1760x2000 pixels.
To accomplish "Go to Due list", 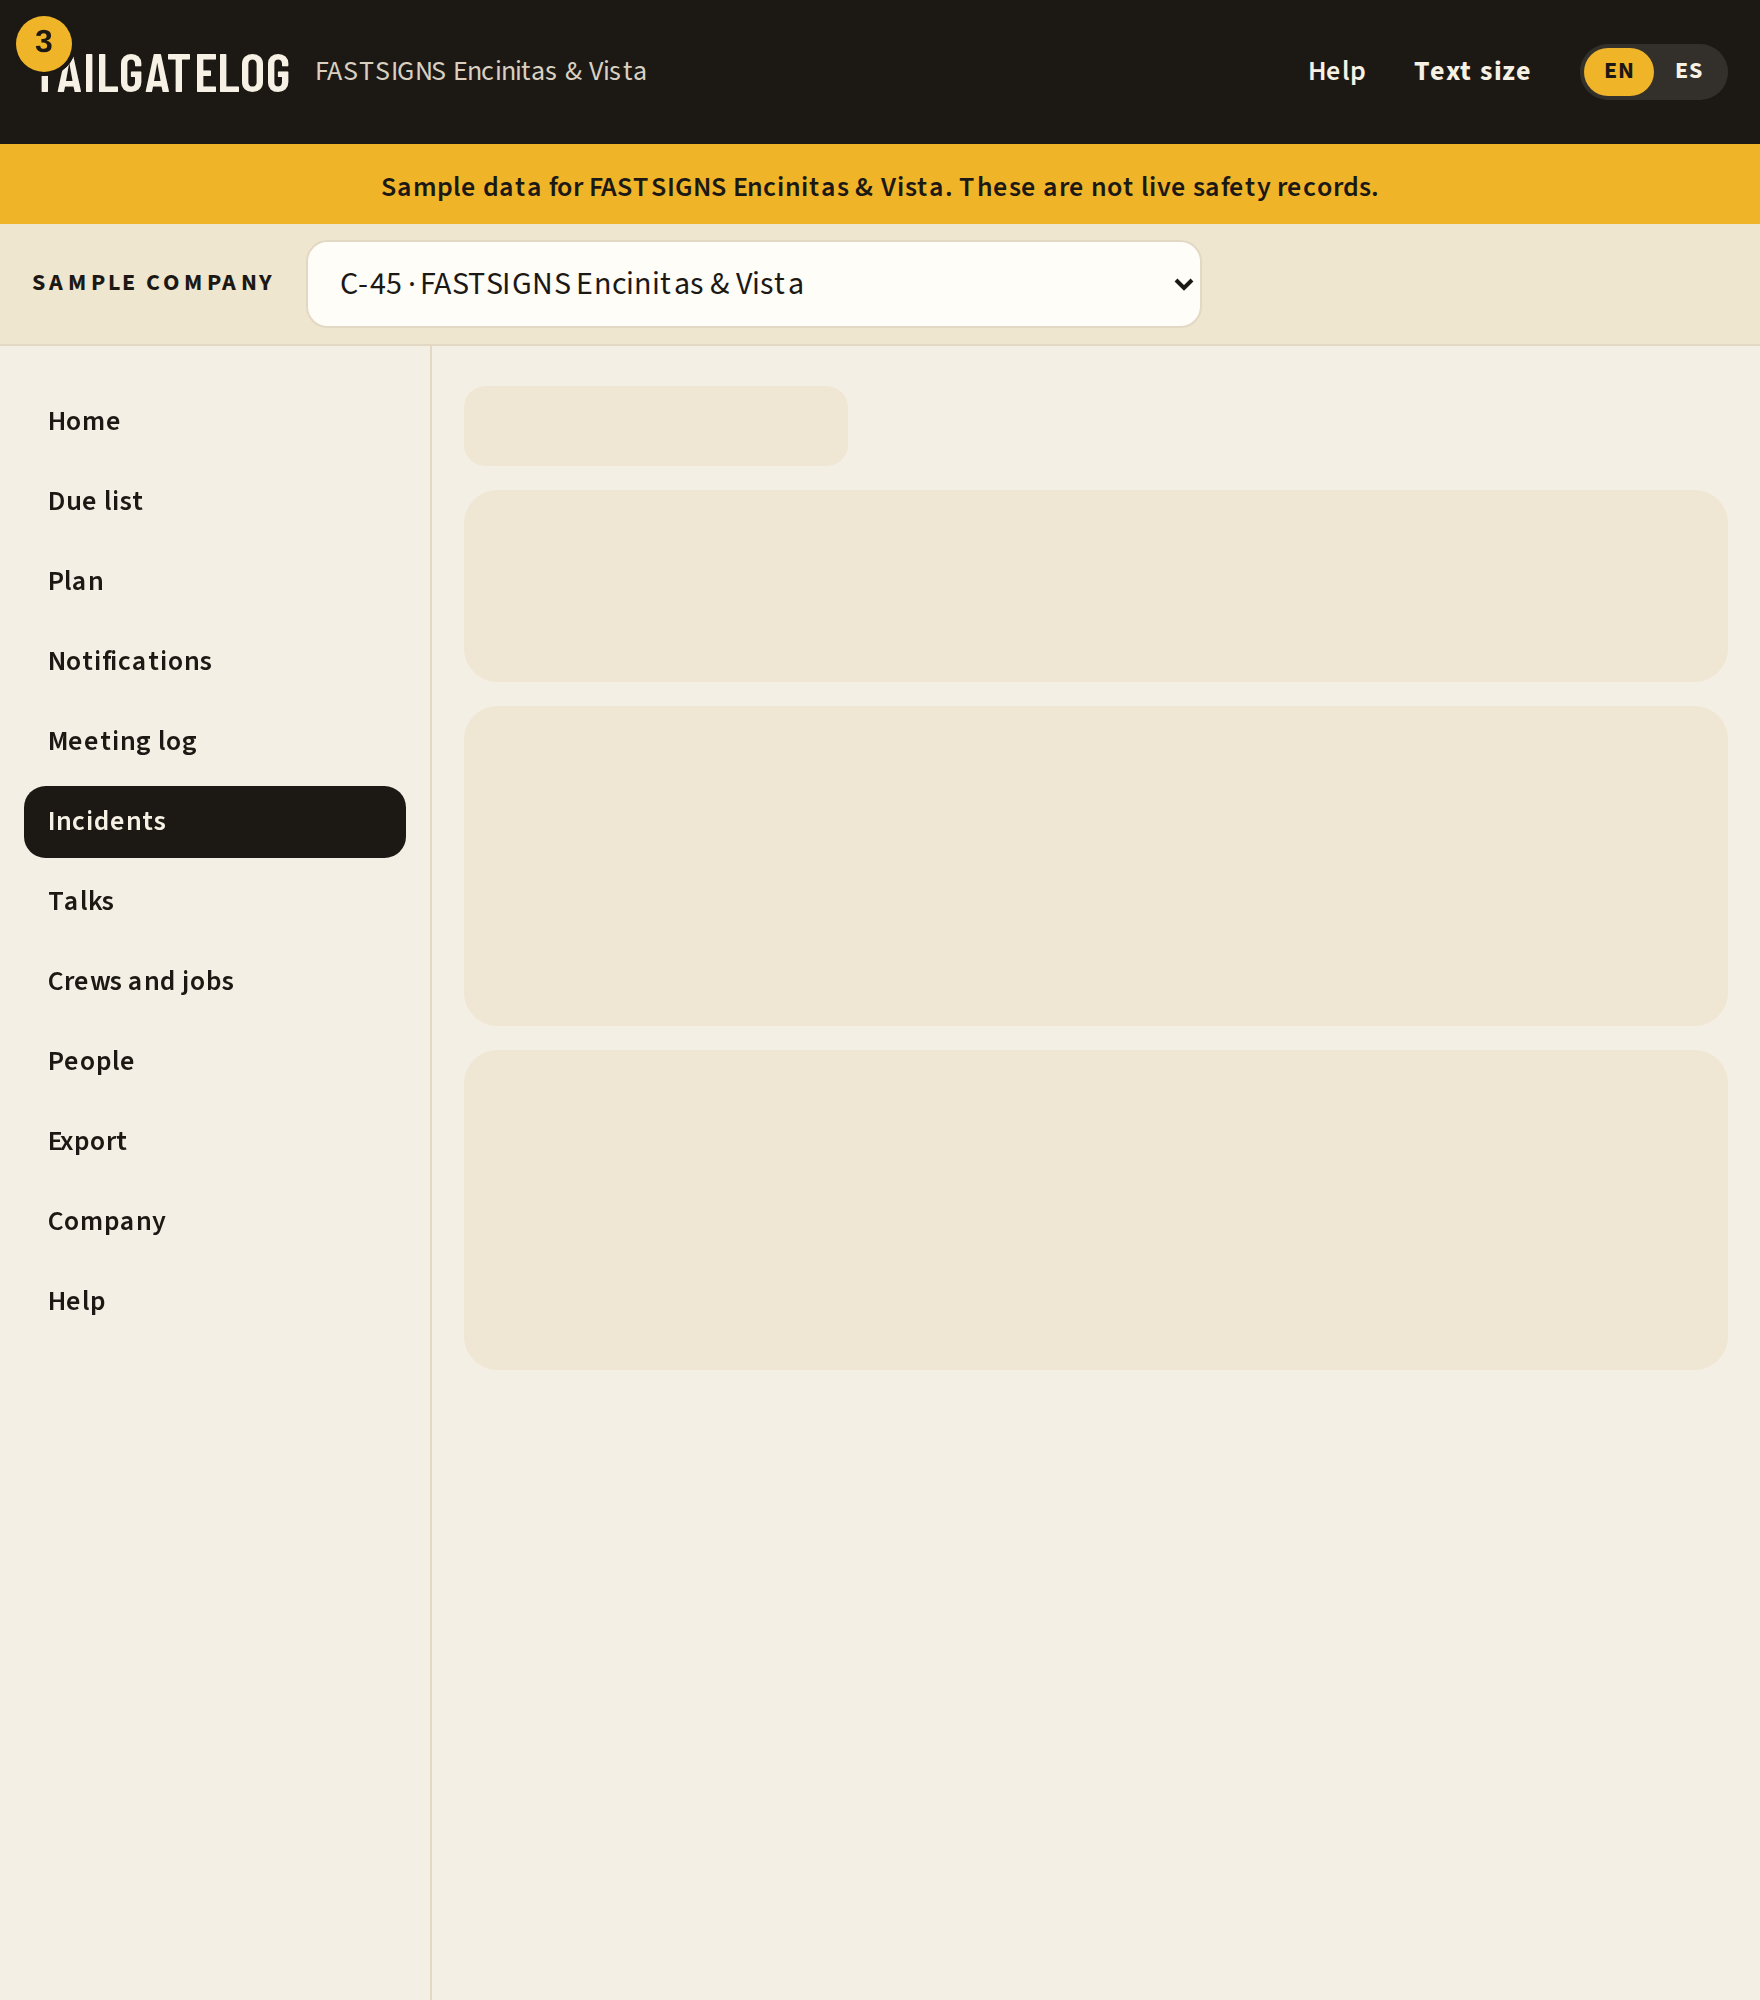I will (x=215, y=501).
